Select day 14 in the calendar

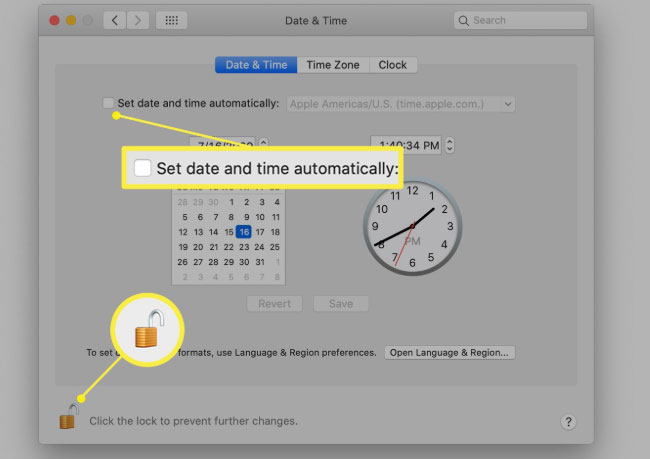[x=213, y=232]
